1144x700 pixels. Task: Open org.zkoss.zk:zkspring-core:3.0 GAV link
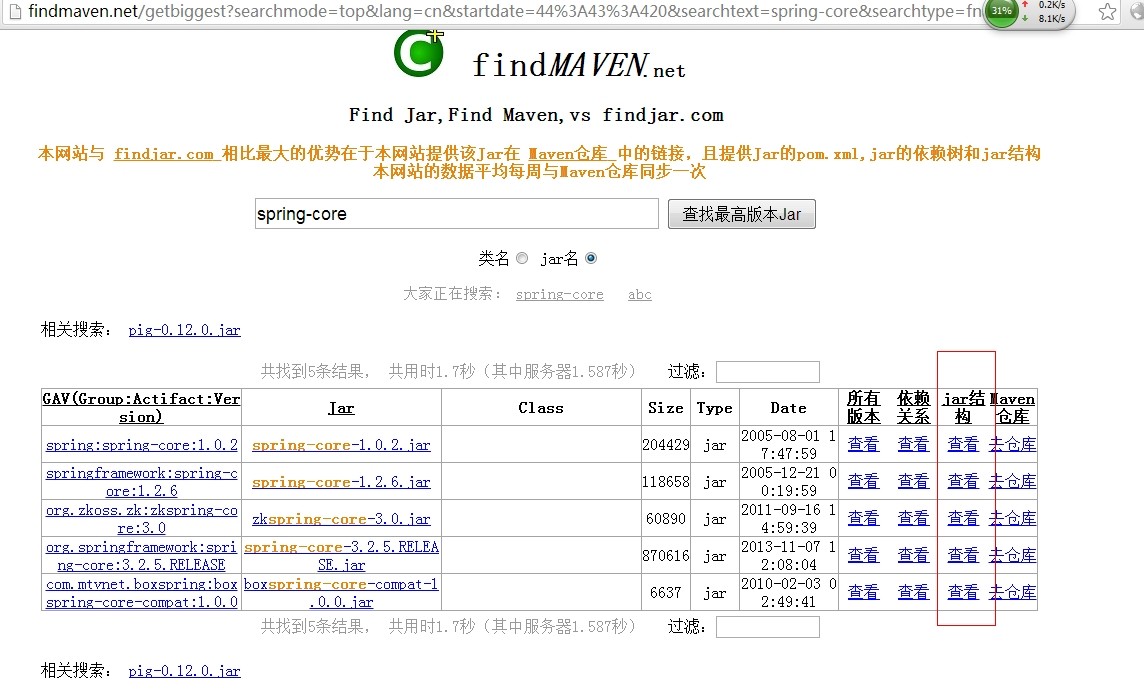pos(142,519)
